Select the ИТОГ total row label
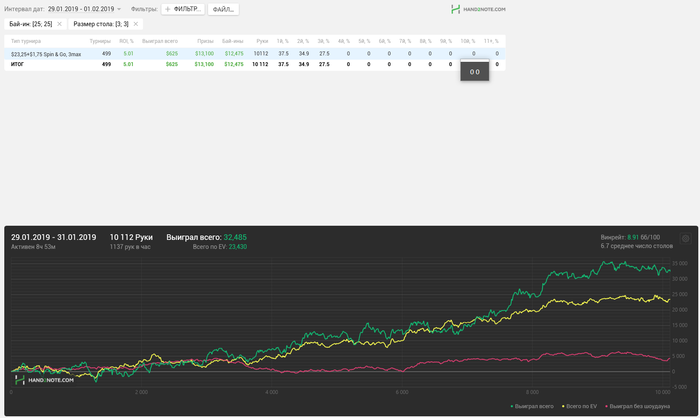The image size is (700, 418). coord(17,64)
